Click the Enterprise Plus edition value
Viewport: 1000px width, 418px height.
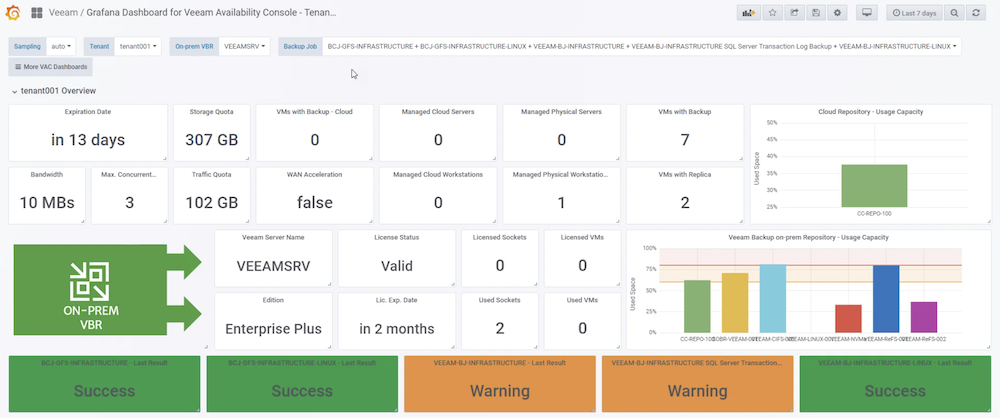point(273,329)
